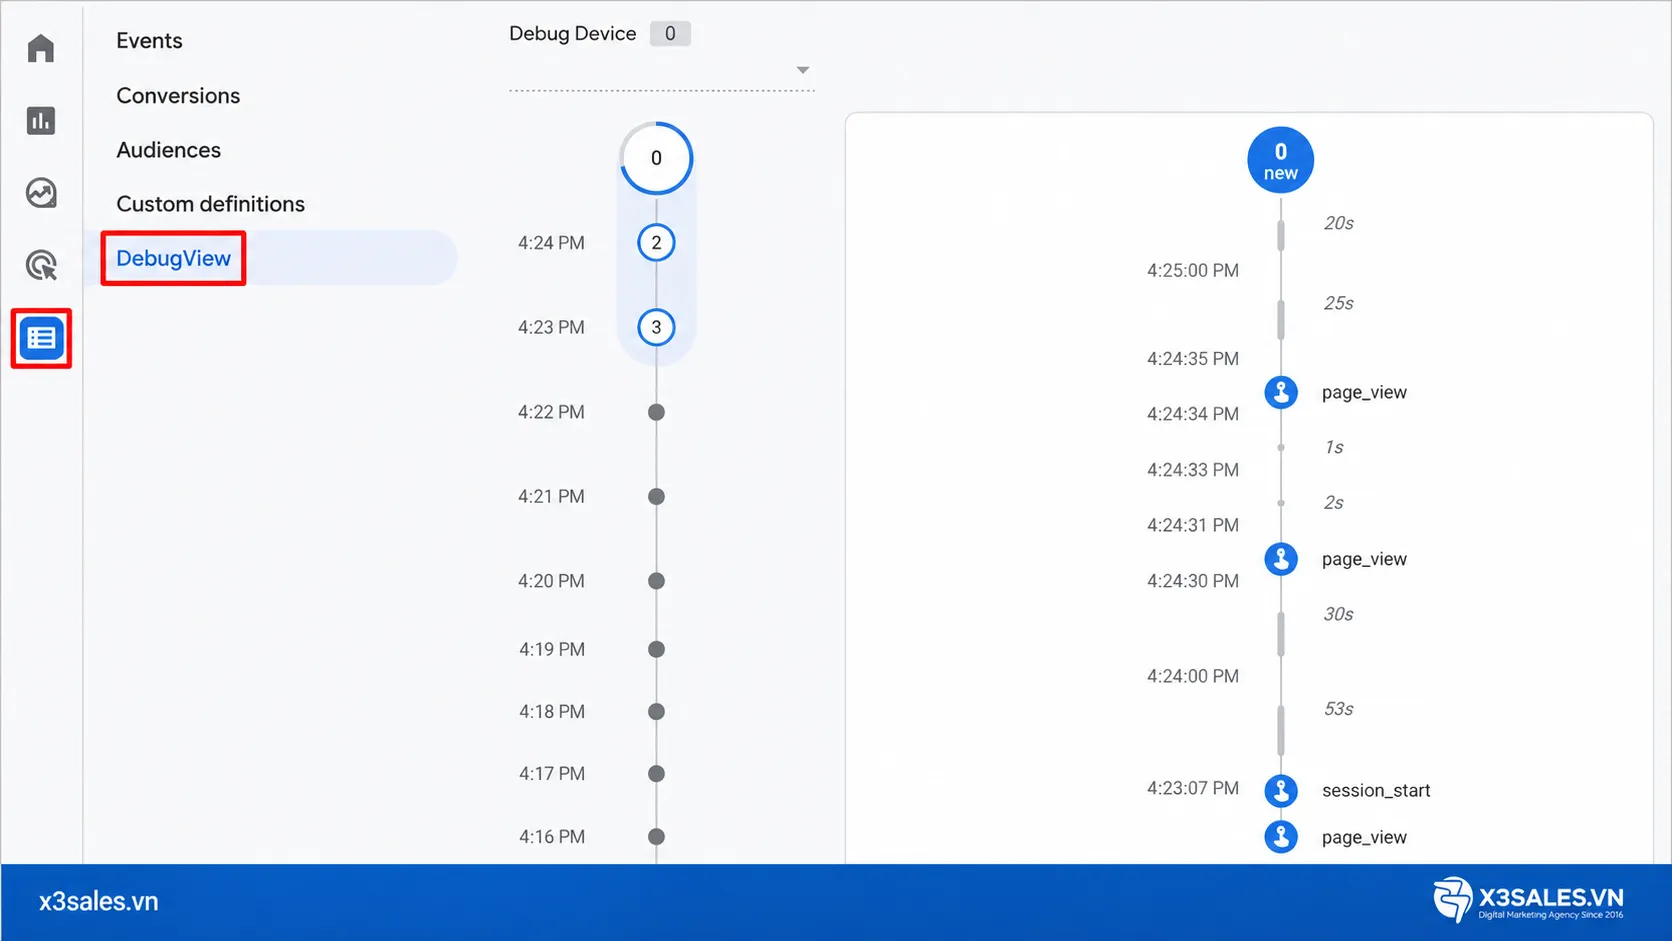1672x941 pixels.
Task: Click the session_start event label
Action: (x=1376, y=790)
